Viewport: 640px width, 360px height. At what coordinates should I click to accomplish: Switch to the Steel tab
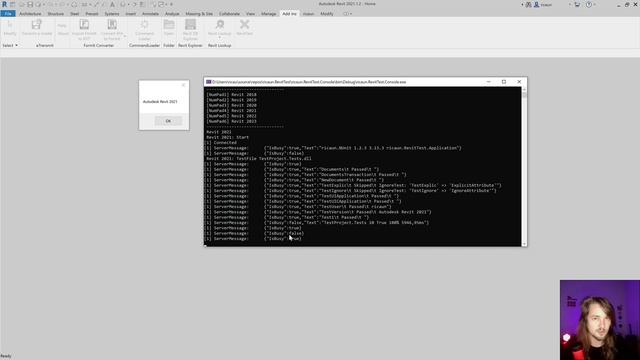74,14
